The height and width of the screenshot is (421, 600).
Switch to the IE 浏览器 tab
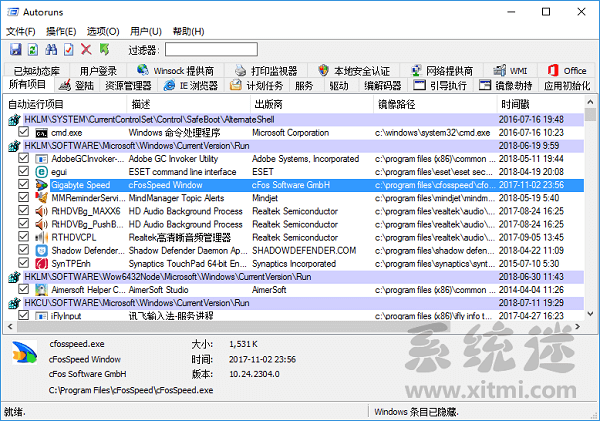(x=191, y=85)
